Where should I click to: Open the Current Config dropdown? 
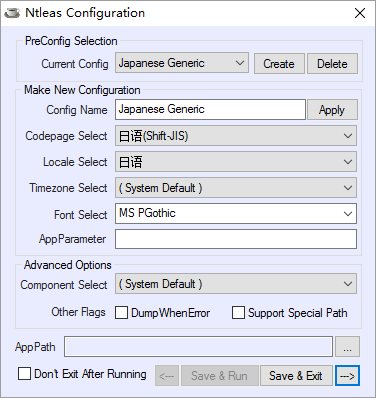point(182,63)
